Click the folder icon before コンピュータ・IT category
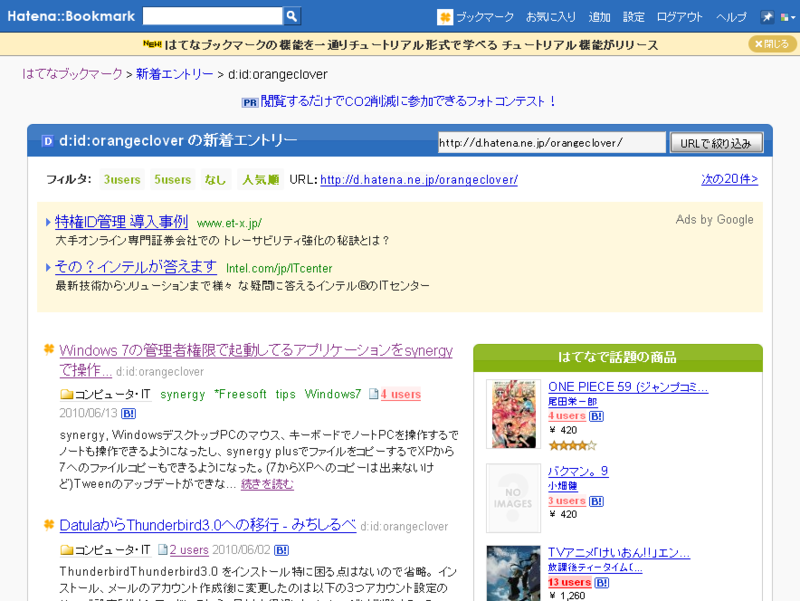800x601 pixels. pos(66,394)
